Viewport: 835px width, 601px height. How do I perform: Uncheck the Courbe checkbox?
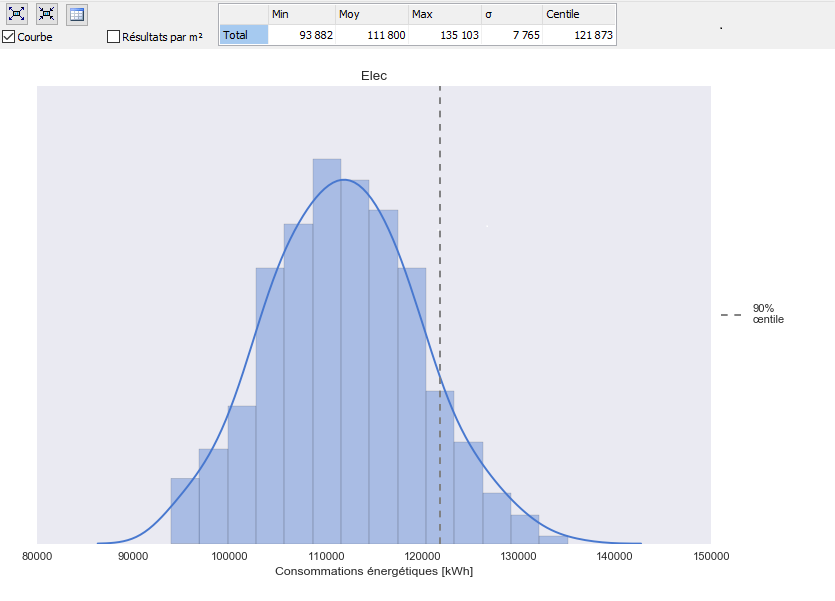point(9,37)
